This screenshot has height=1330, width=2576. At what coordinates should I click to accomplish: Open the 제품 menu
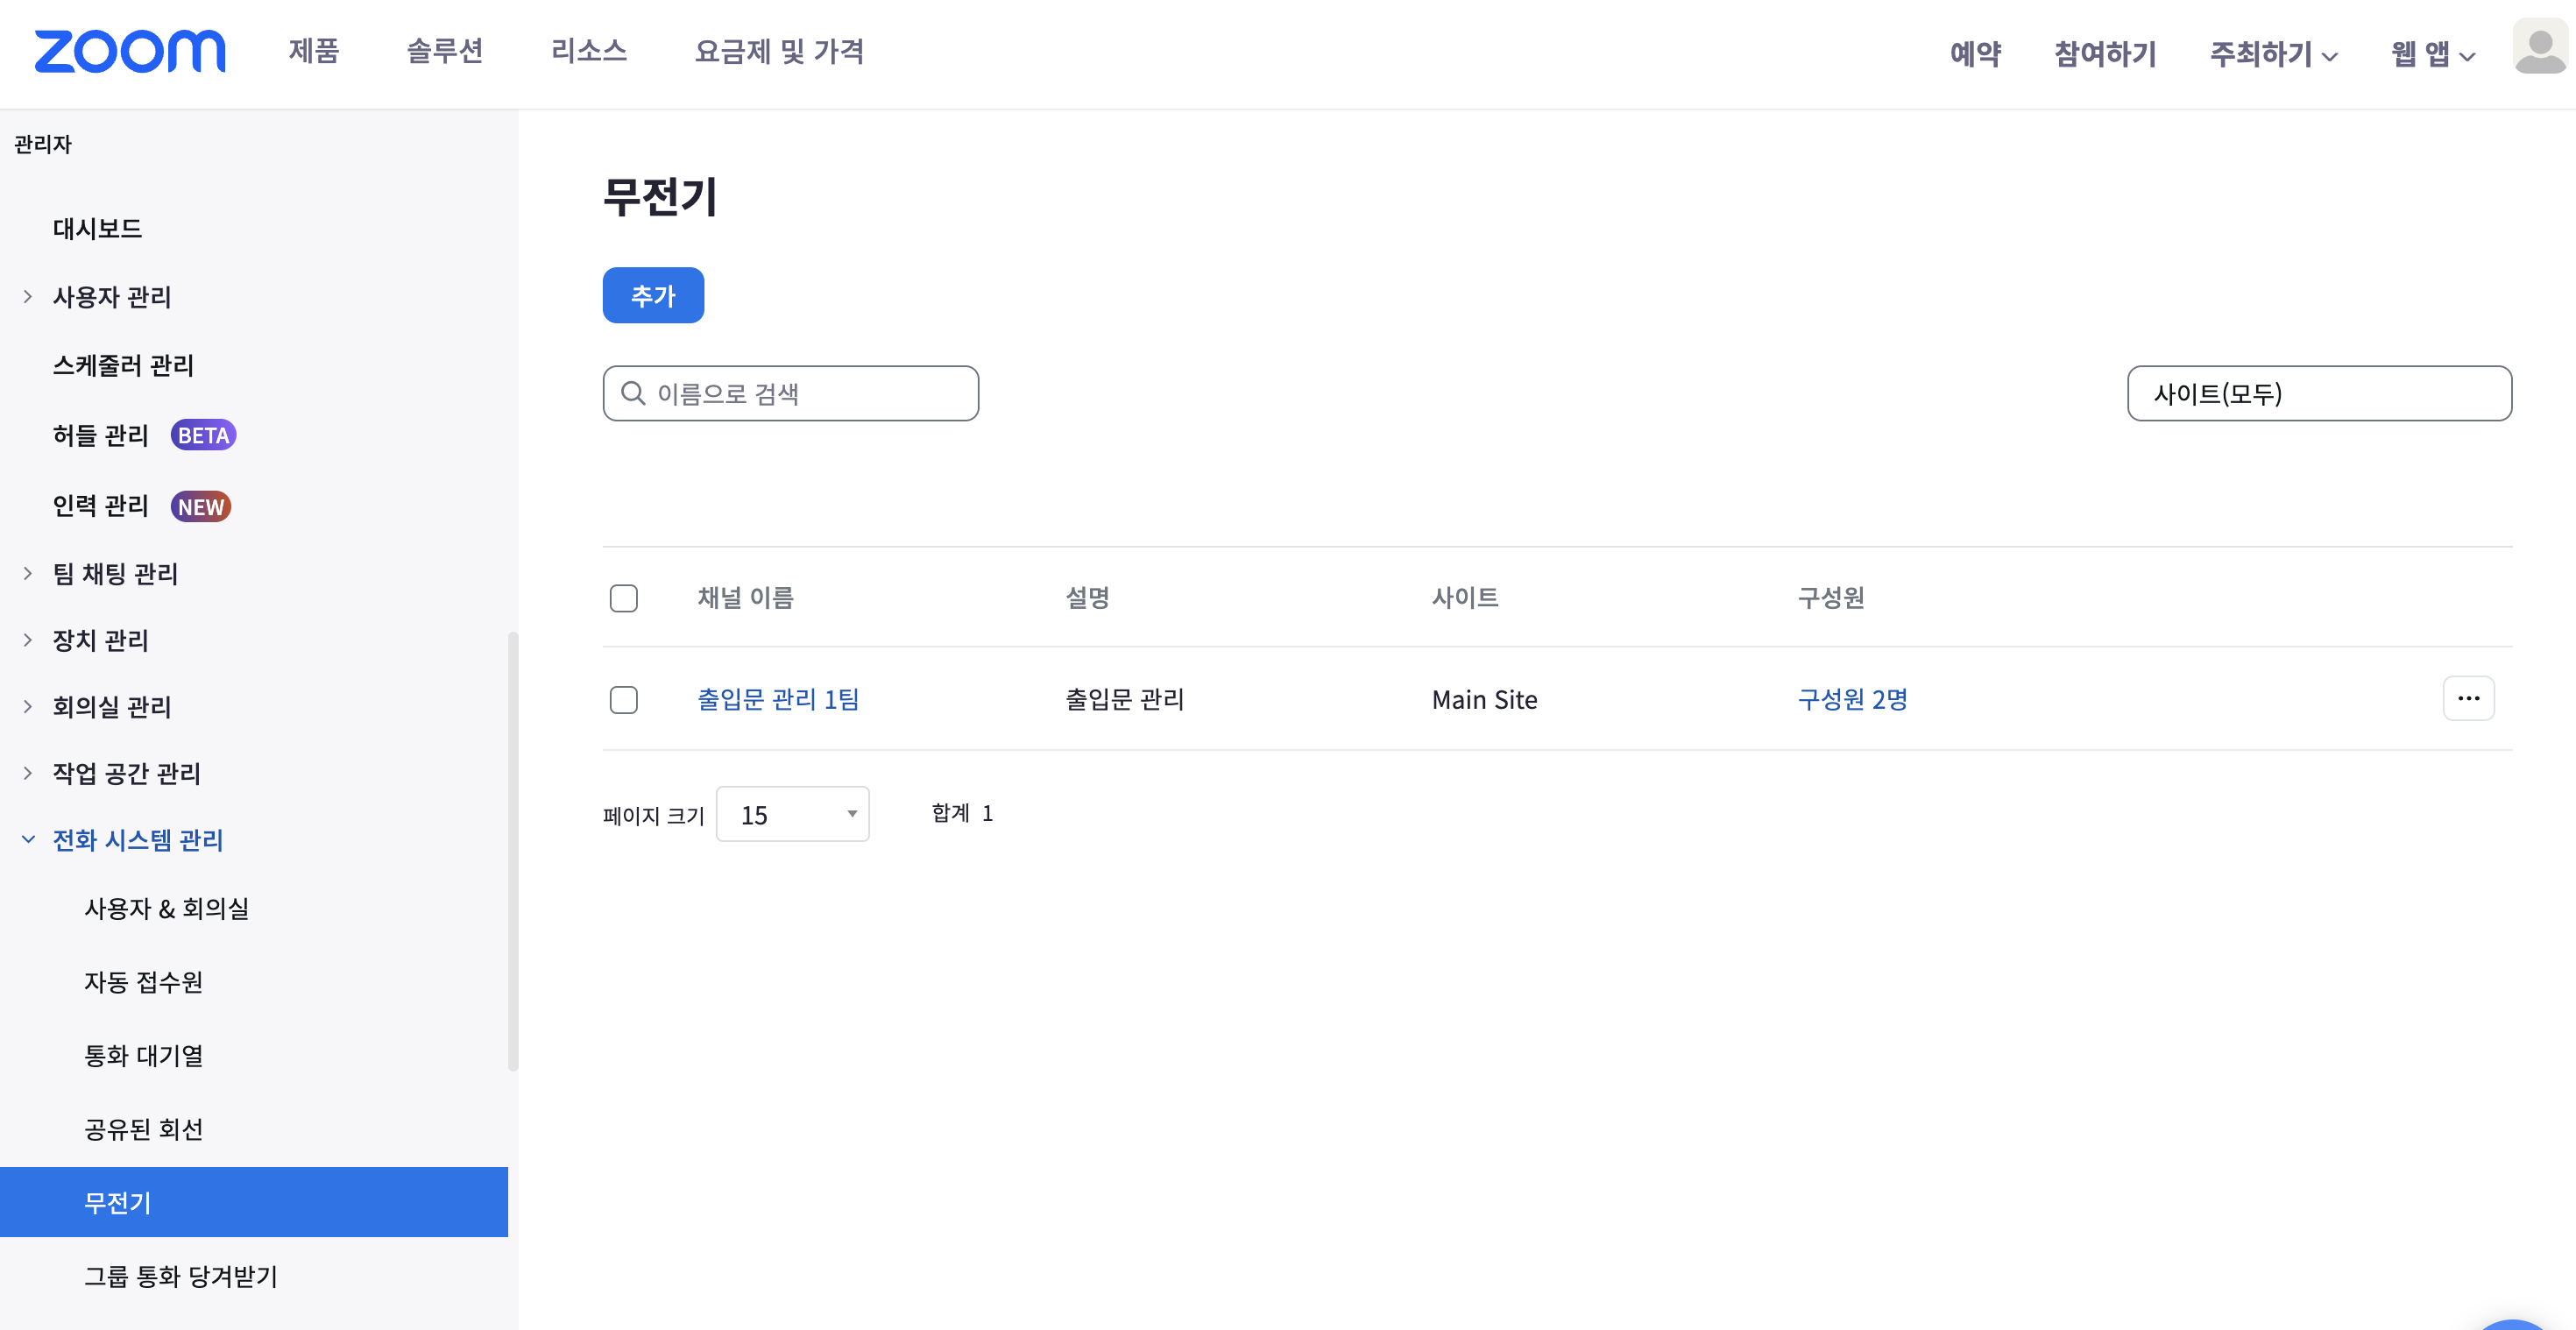314,51
